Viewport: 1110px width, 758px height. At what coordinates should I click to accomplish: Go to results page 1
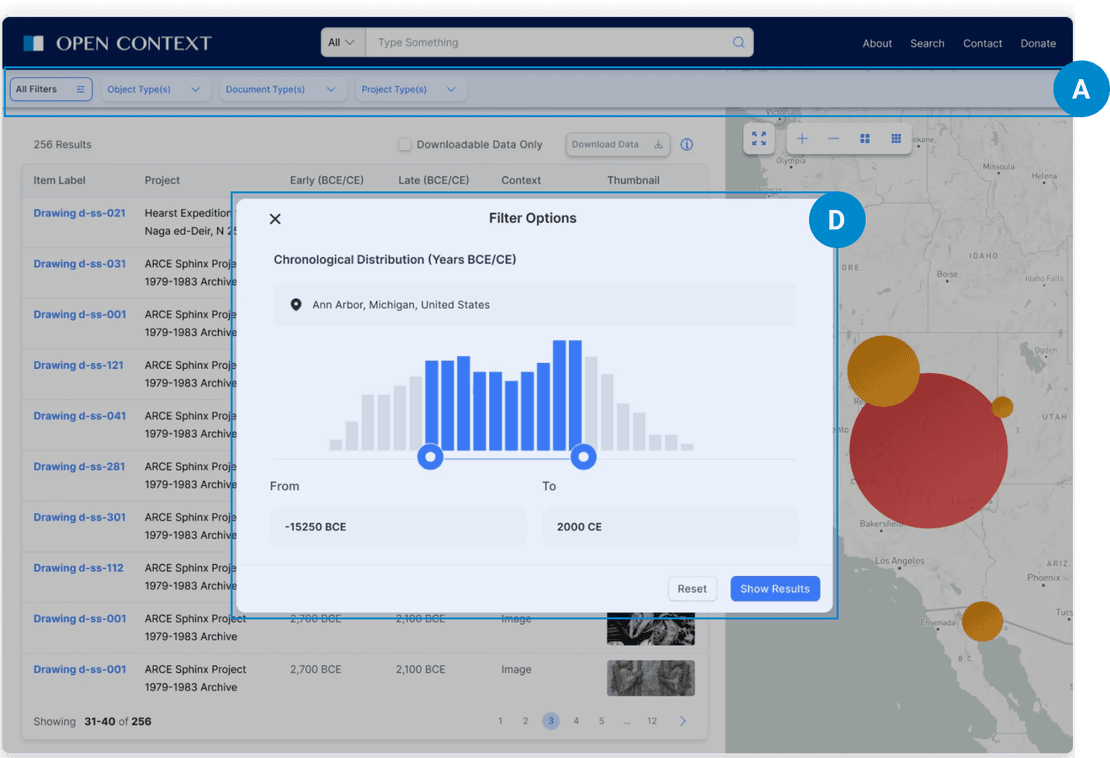click(500, 721)
